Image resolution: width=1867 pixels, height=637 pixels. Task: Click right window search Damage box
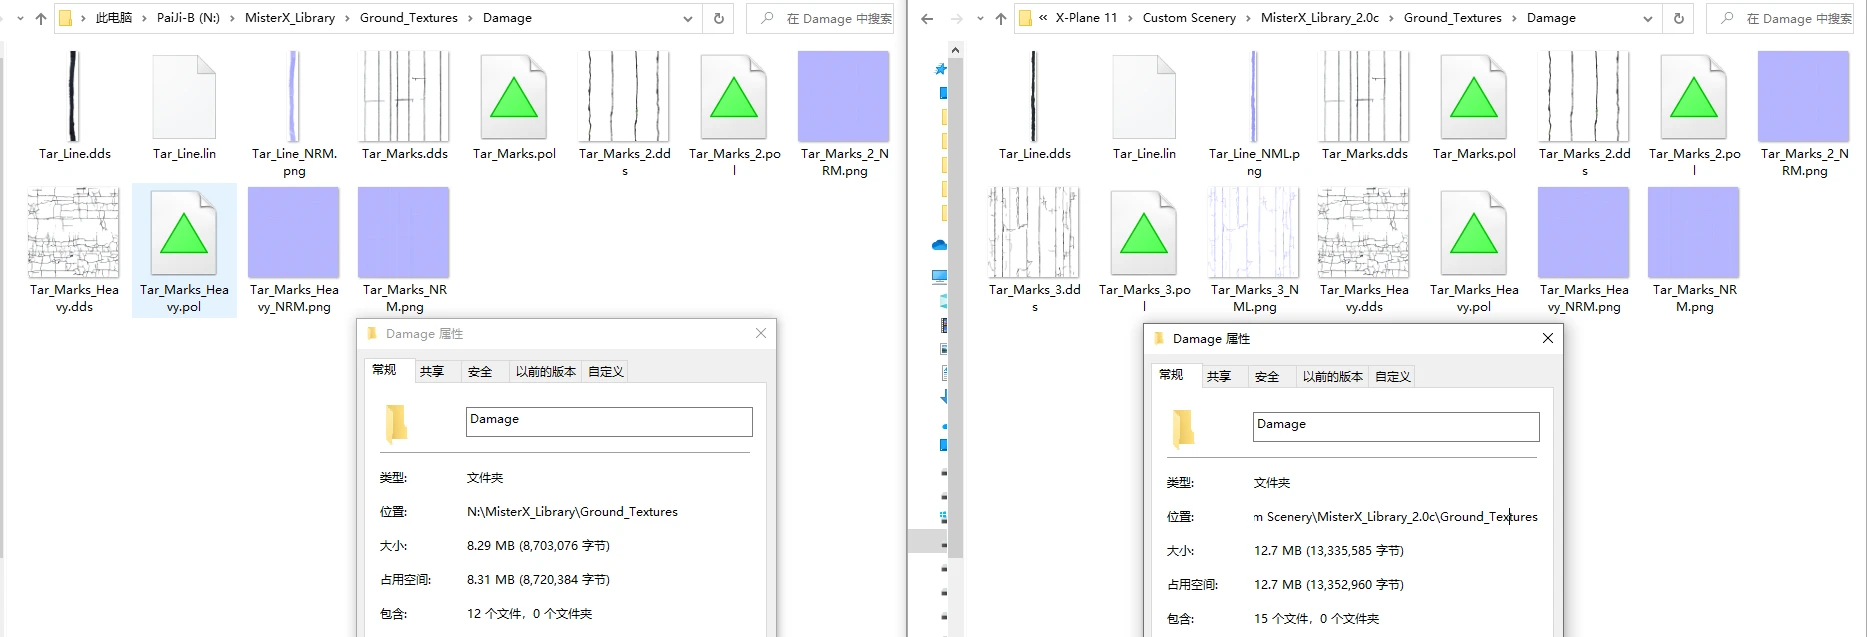click(x=1780, y=18)
